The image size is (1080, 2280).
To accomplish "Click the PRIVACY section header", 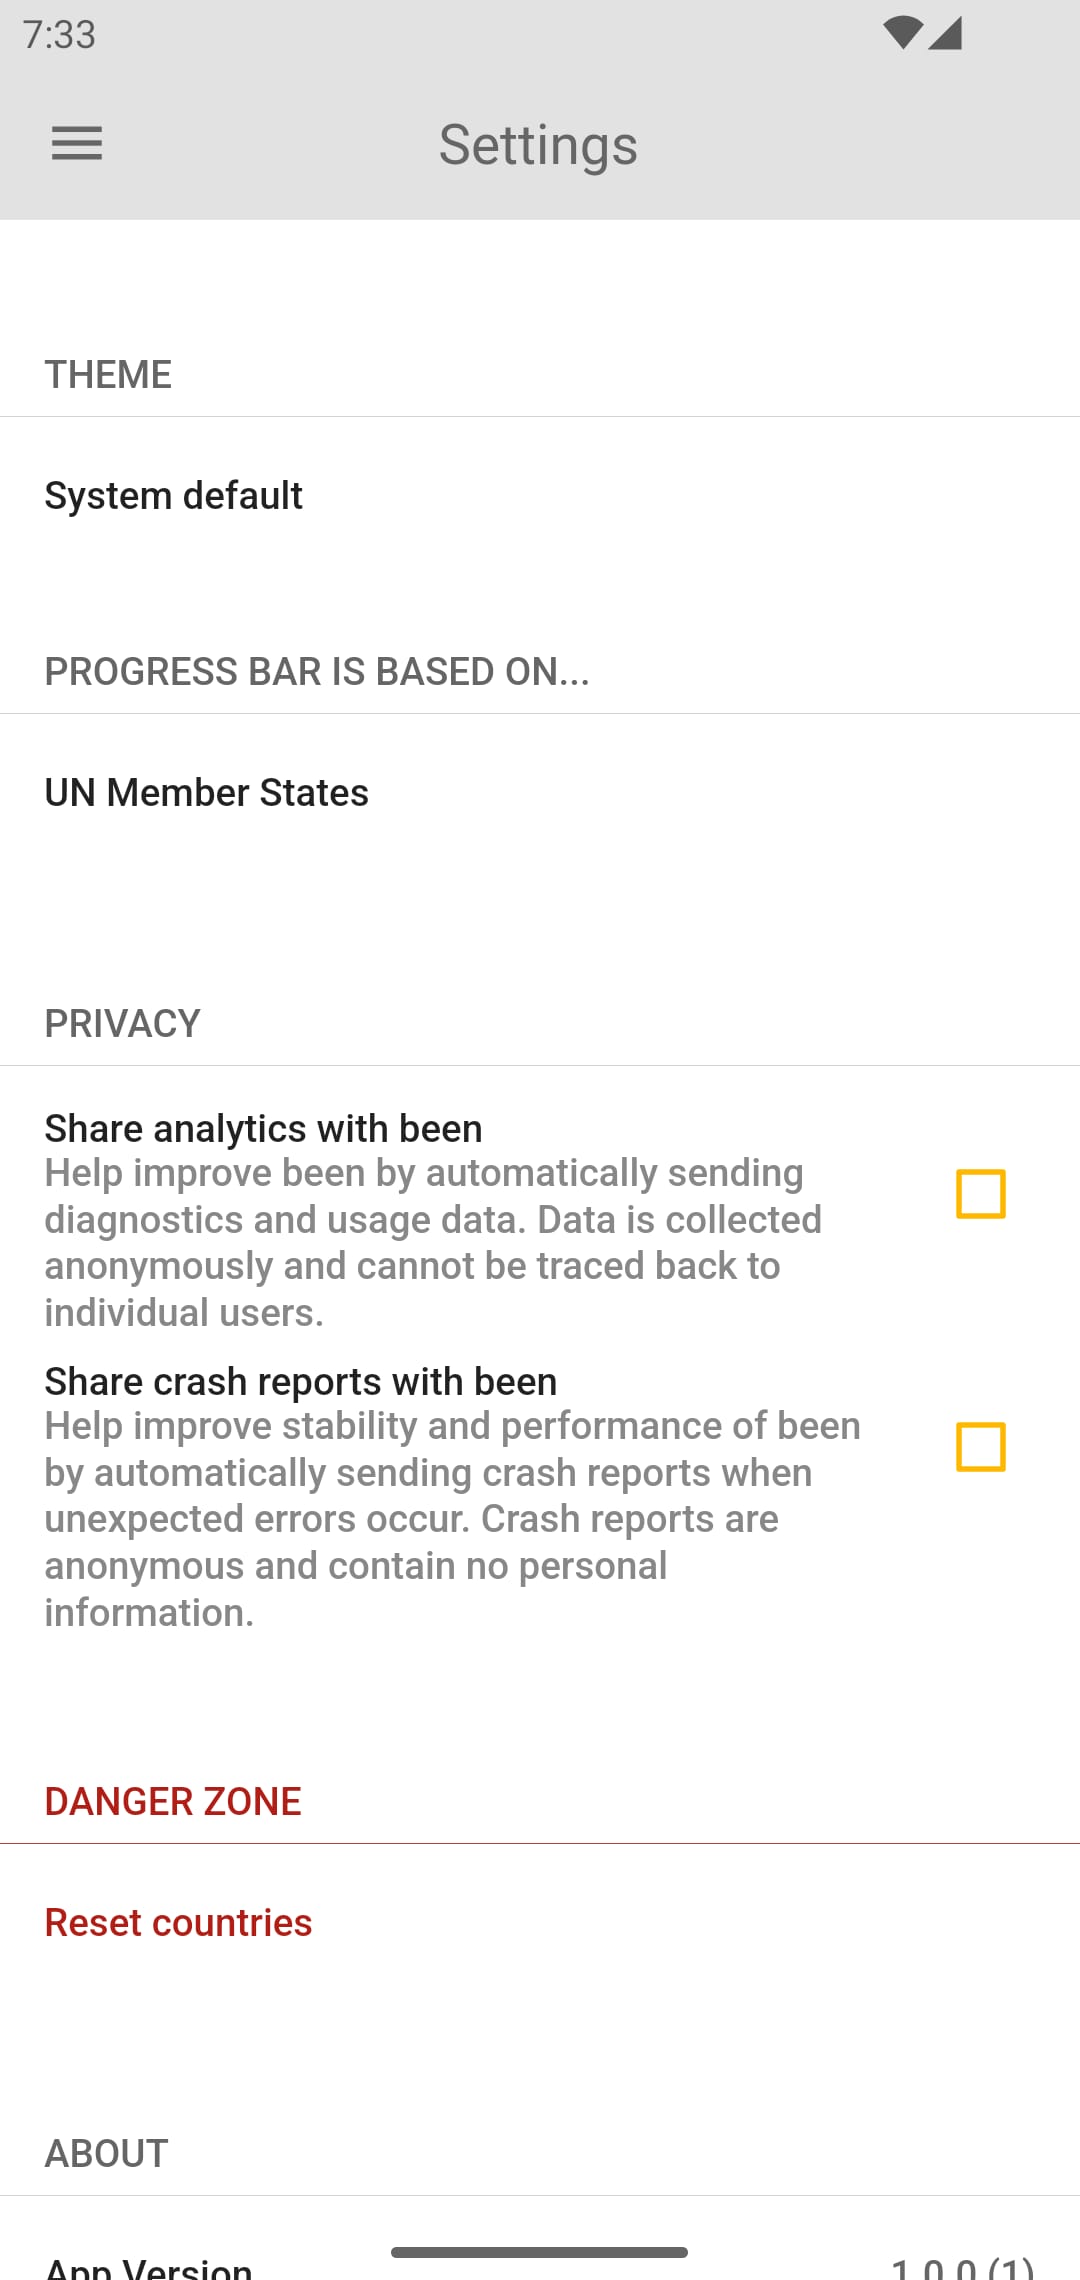I will pos(121,1022).
